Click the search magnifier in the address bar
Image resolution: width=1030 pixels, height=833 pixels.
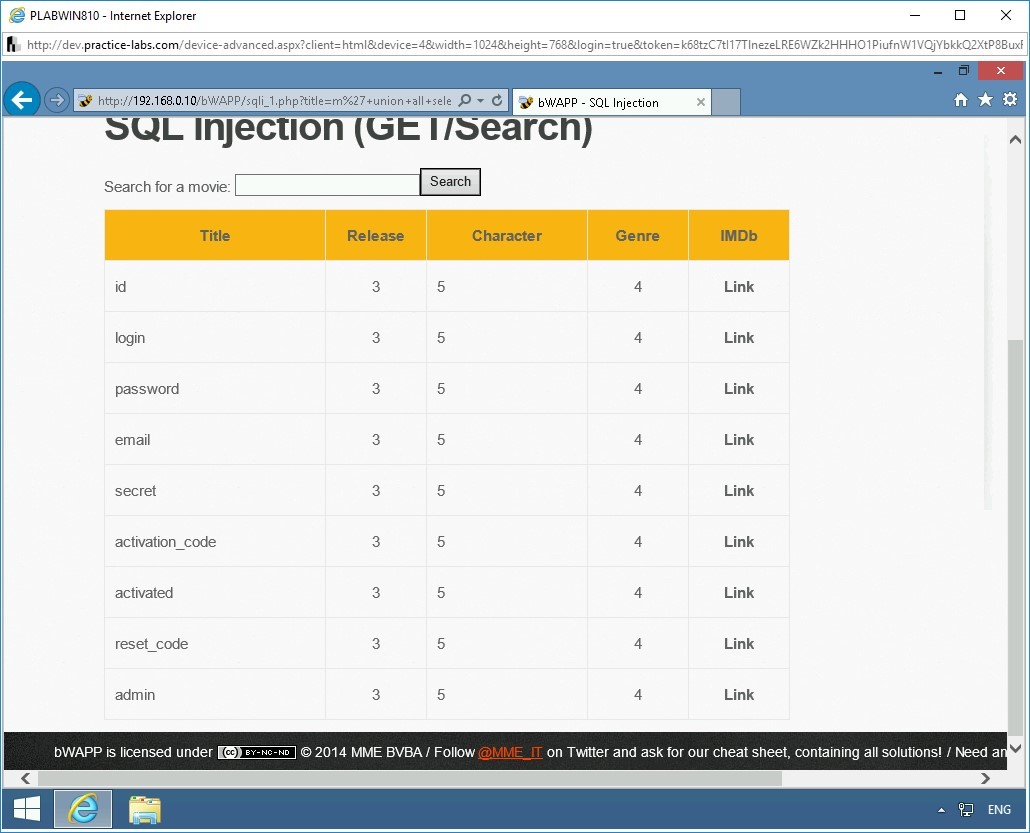[463, 100]
